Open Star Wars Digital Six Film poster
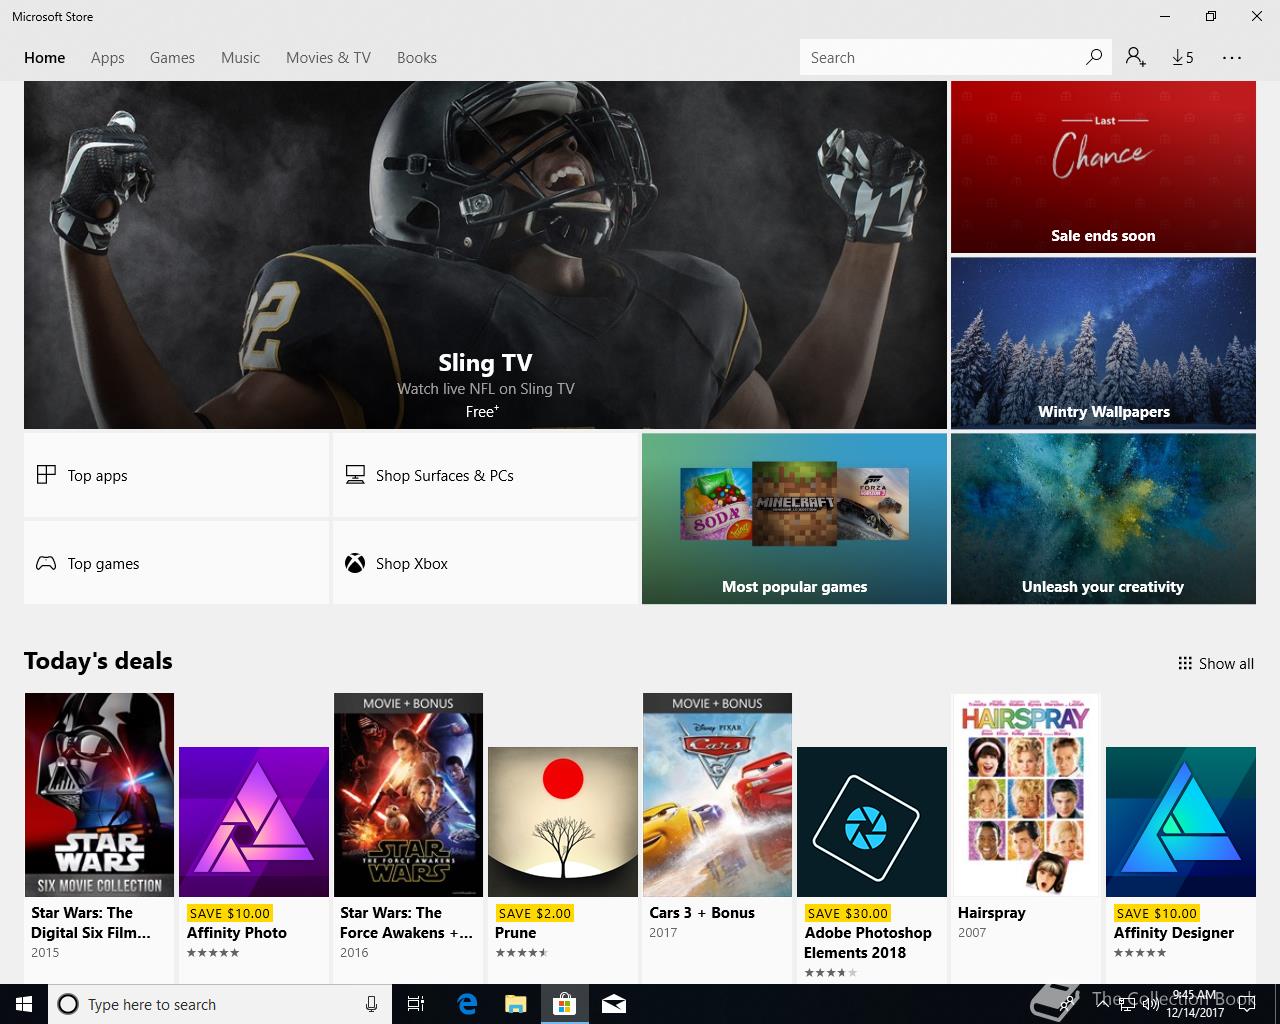Screen dimensions: 1280x1024 pyautogui.click(x=99, y=795)
